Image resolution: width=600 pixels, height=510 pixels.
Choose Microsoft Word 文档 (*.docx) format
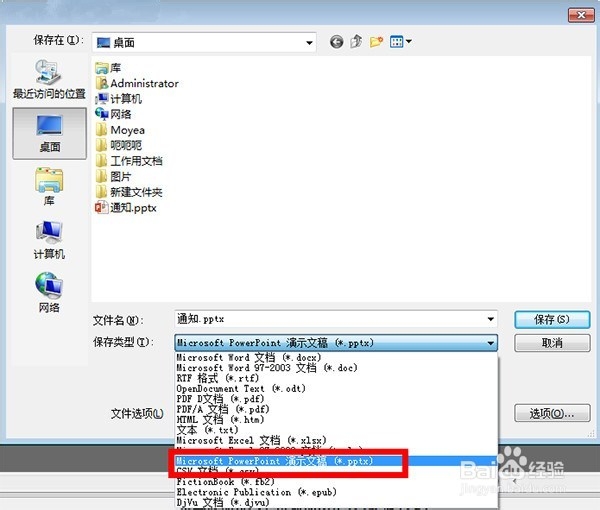336,358
